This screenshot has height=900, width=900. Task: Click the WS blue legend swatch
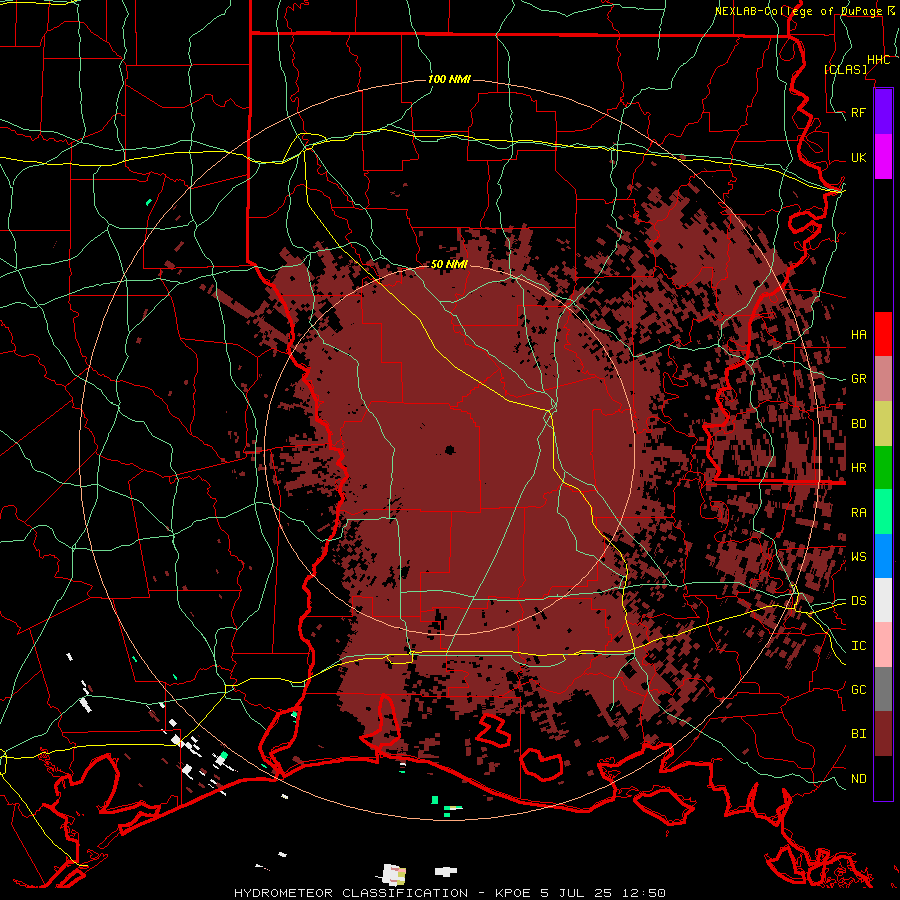883,556
